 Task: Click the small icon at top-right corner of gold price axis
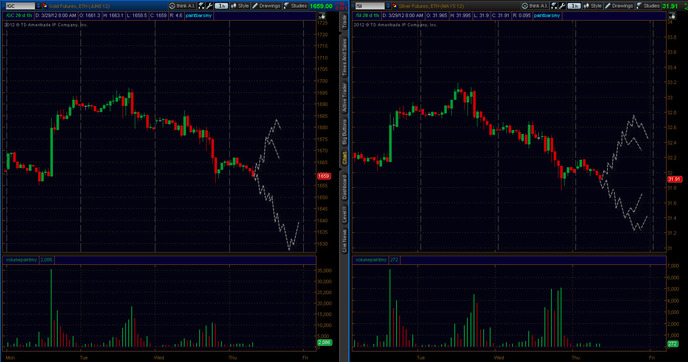pos(322,16)
